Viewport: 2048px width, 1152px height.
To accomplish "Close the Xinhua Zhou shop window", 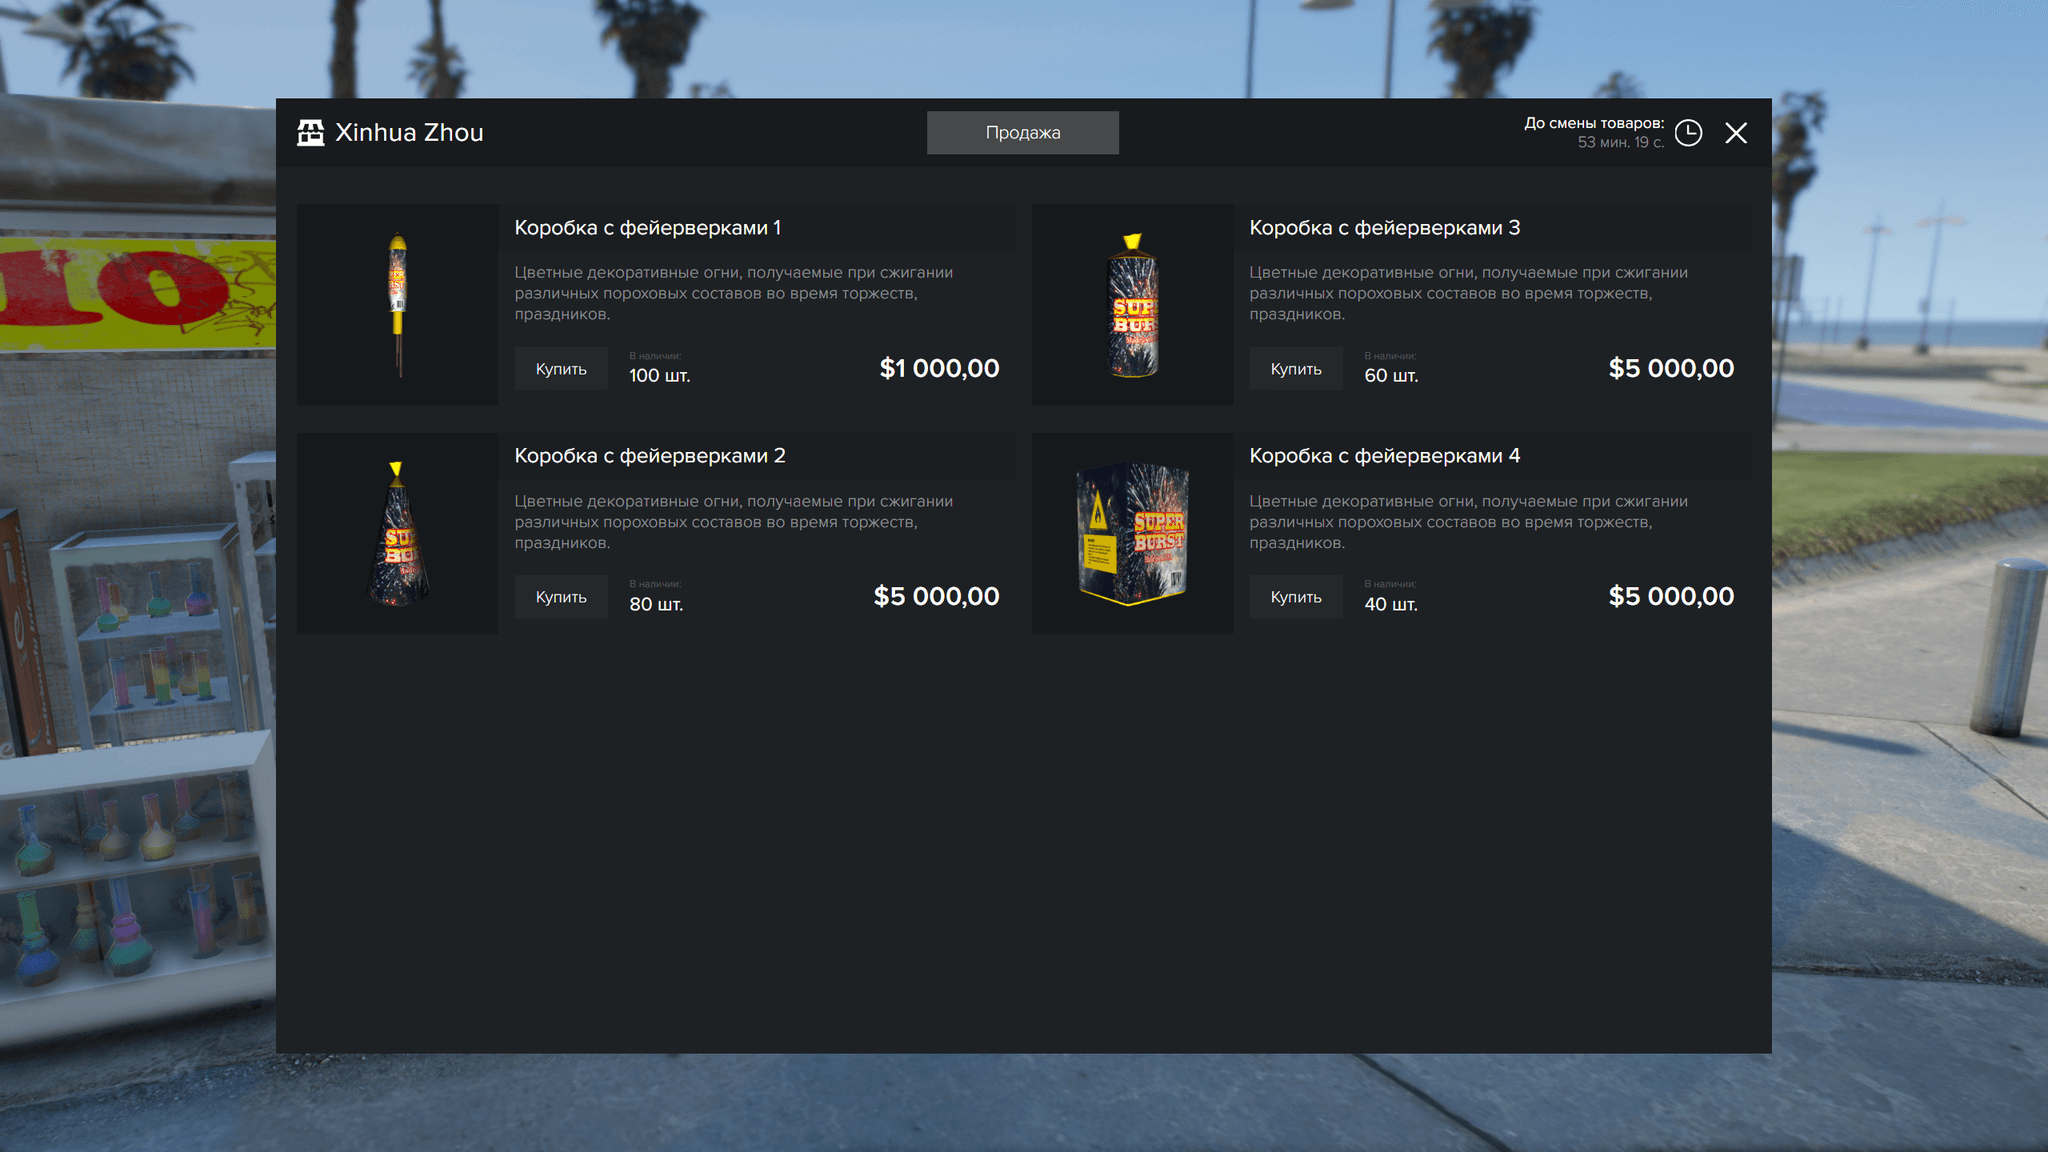I will (1736, 133).
